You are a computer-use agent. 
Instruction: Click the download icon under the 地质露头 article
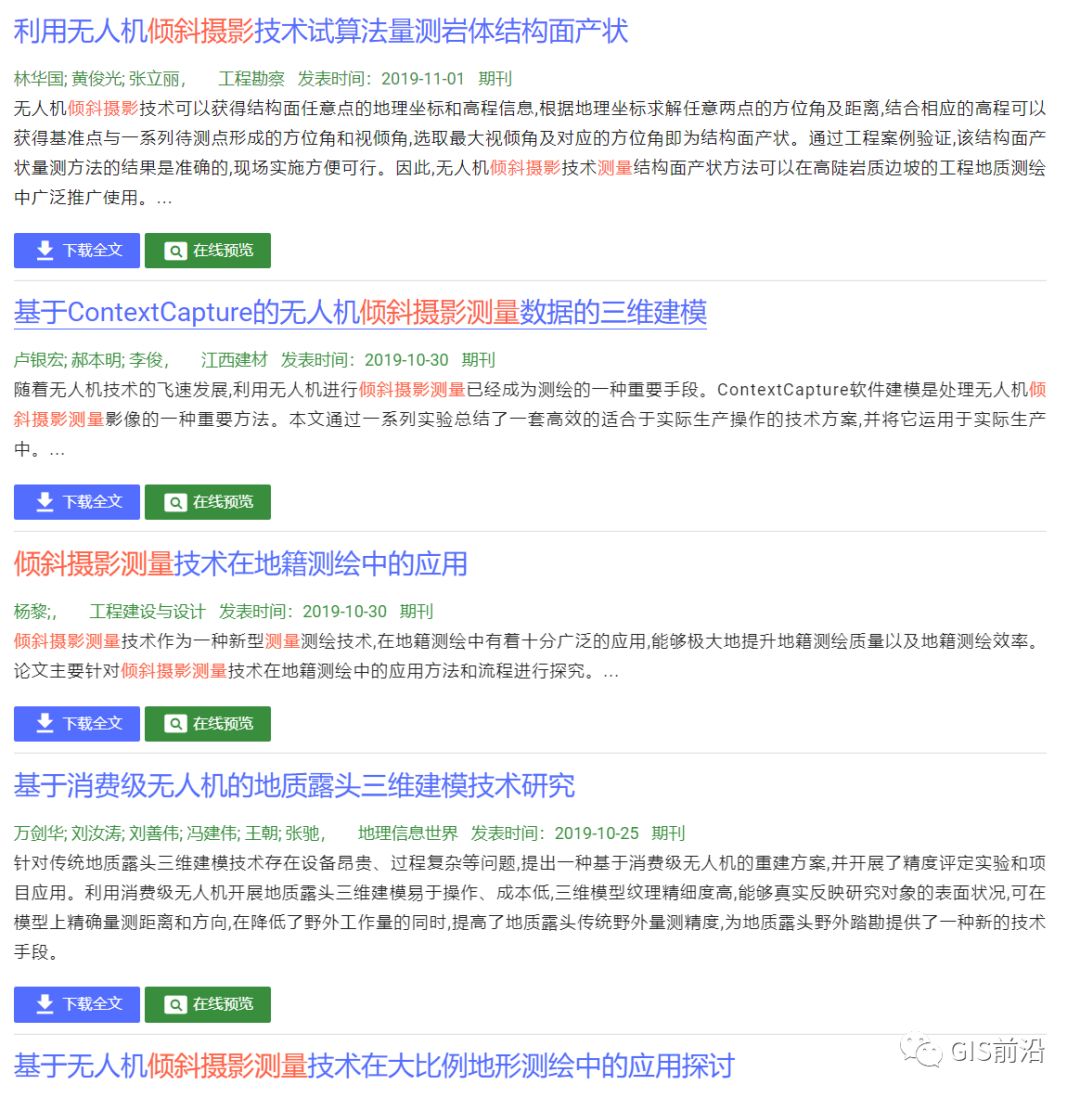point(44,1004)
